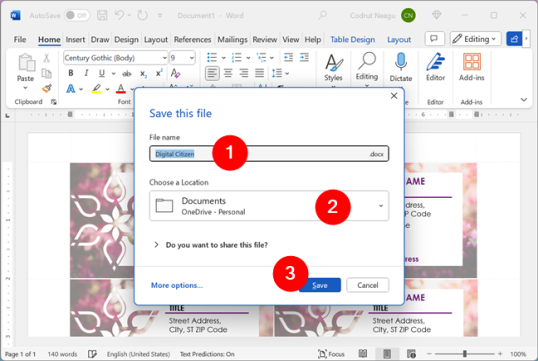Switch to the Design tab
The height and width of the screenshot is (361, 538).
(x=126, y=39)
